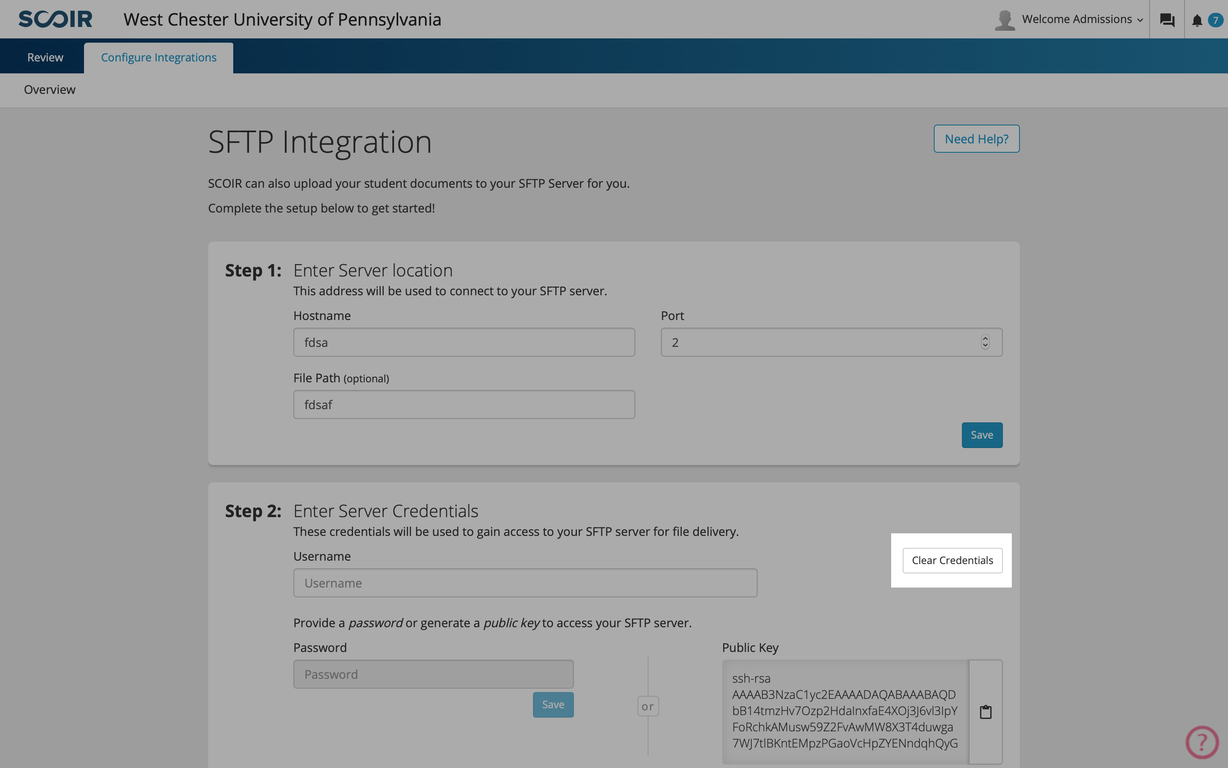Click the Port number stepper arrows
The height and width of the screenshot is (768, 1228).
985,342
